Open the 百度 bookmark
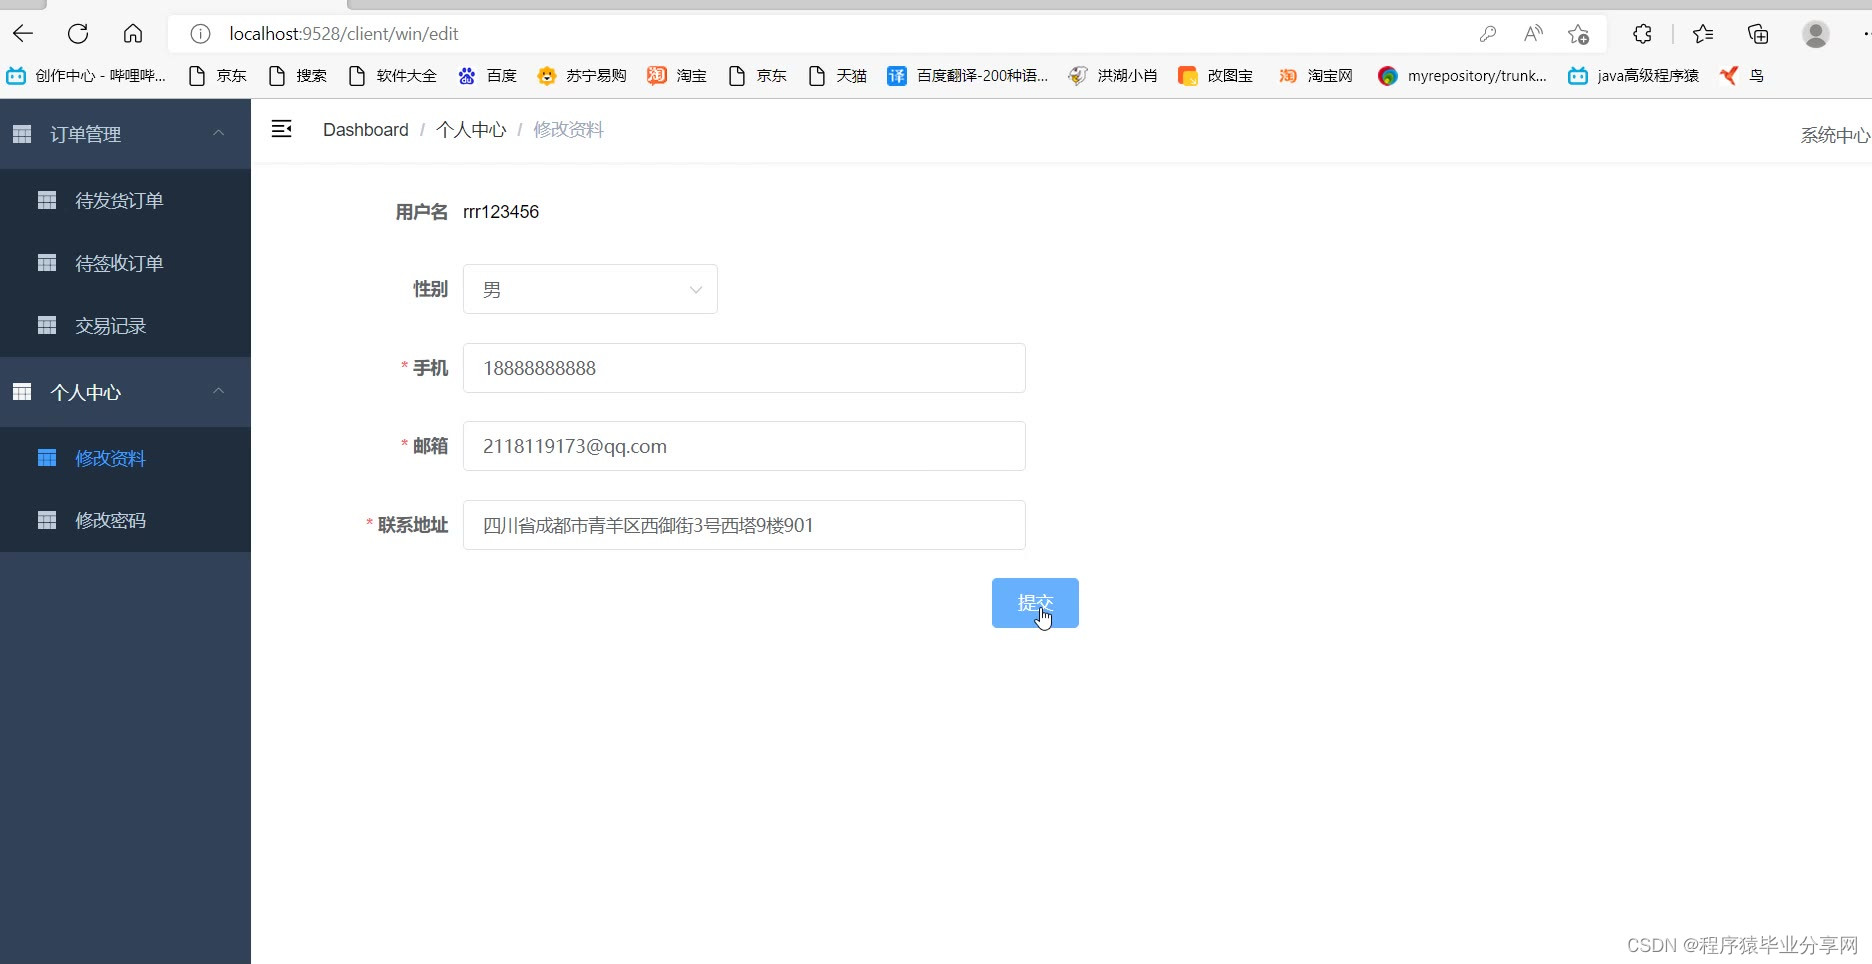The width and height of the screenshot is (1872, 964). tap(487, 75)
